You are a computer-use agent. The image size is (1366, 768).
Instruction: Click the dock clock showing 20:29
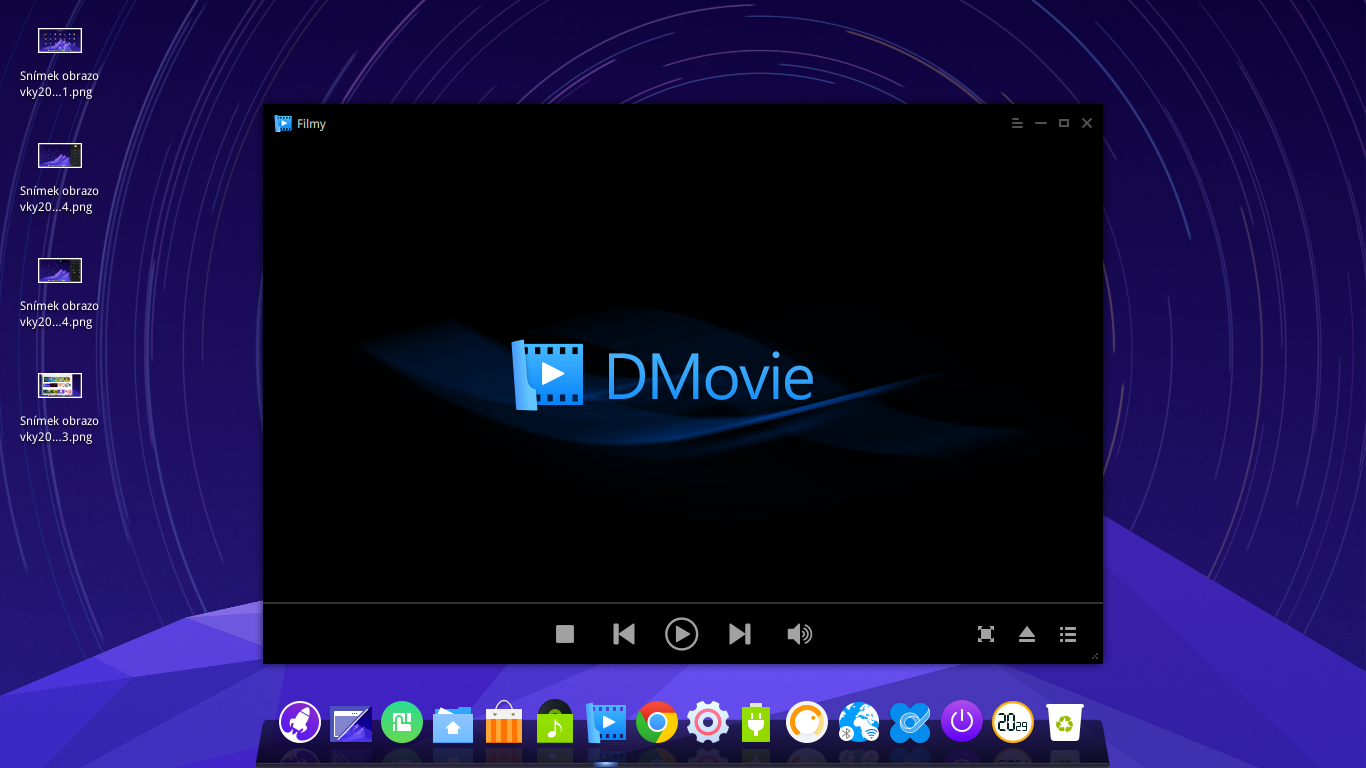(x=1013, y=721)
